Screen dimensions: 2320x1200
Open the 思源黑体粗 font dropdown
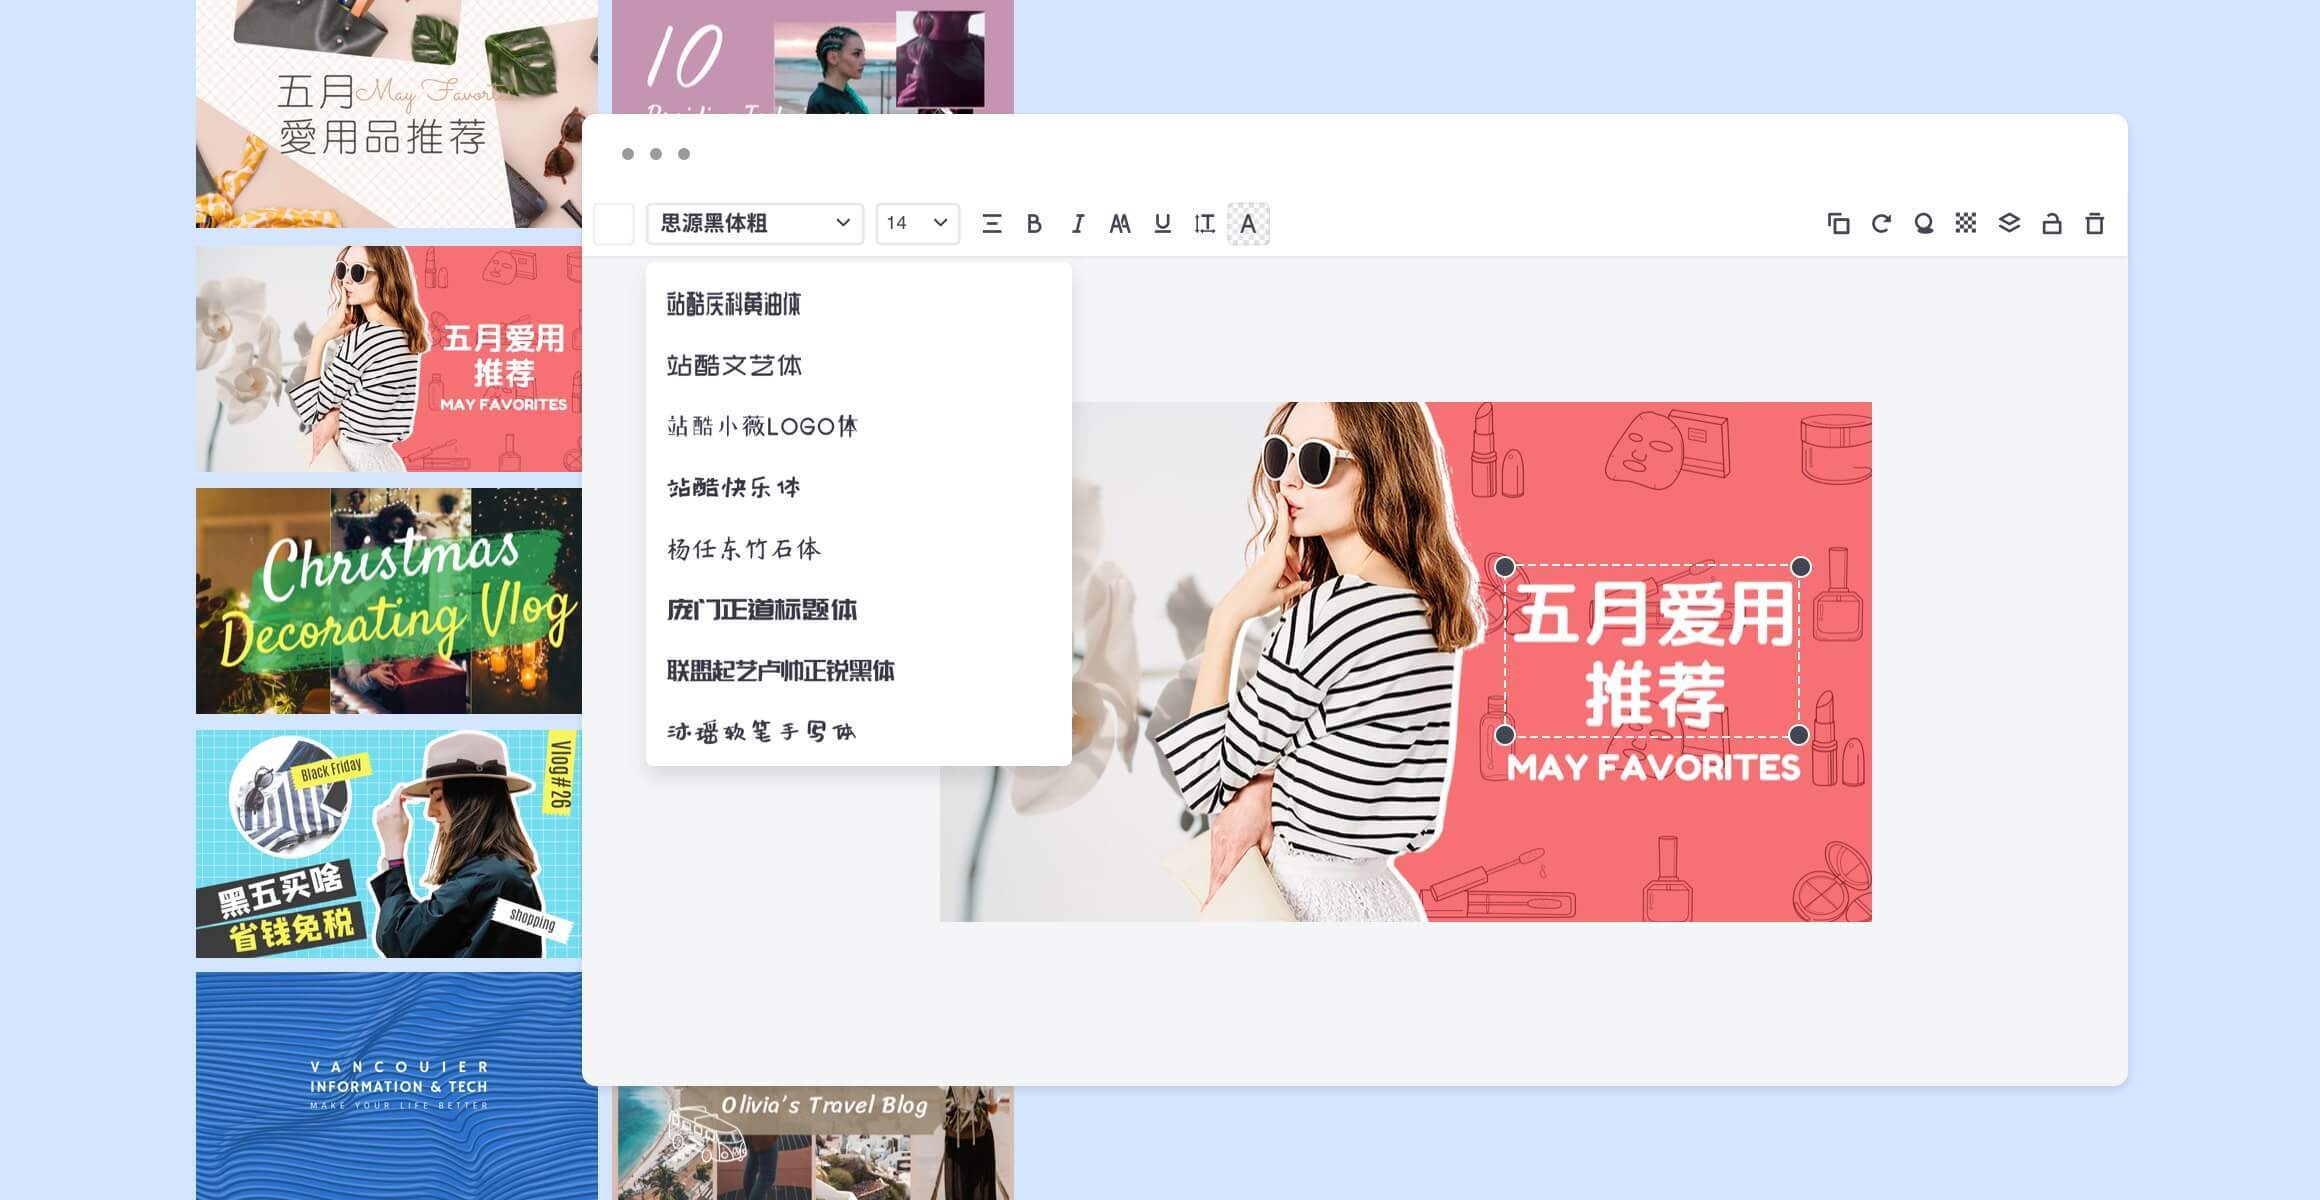[755, 224]
